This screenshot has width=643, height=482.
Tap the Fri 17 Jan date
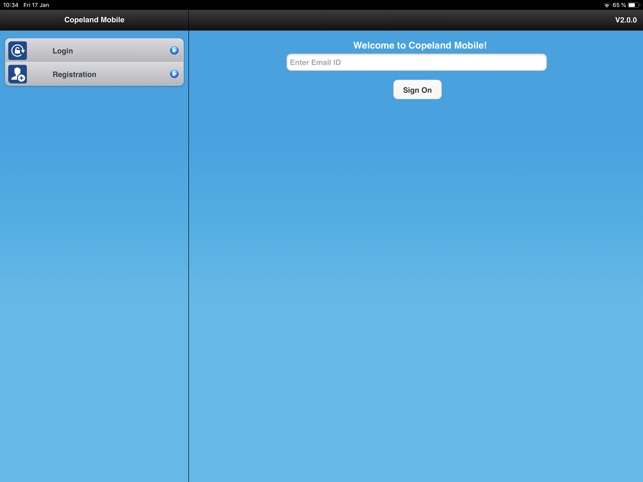coord(36,5)
